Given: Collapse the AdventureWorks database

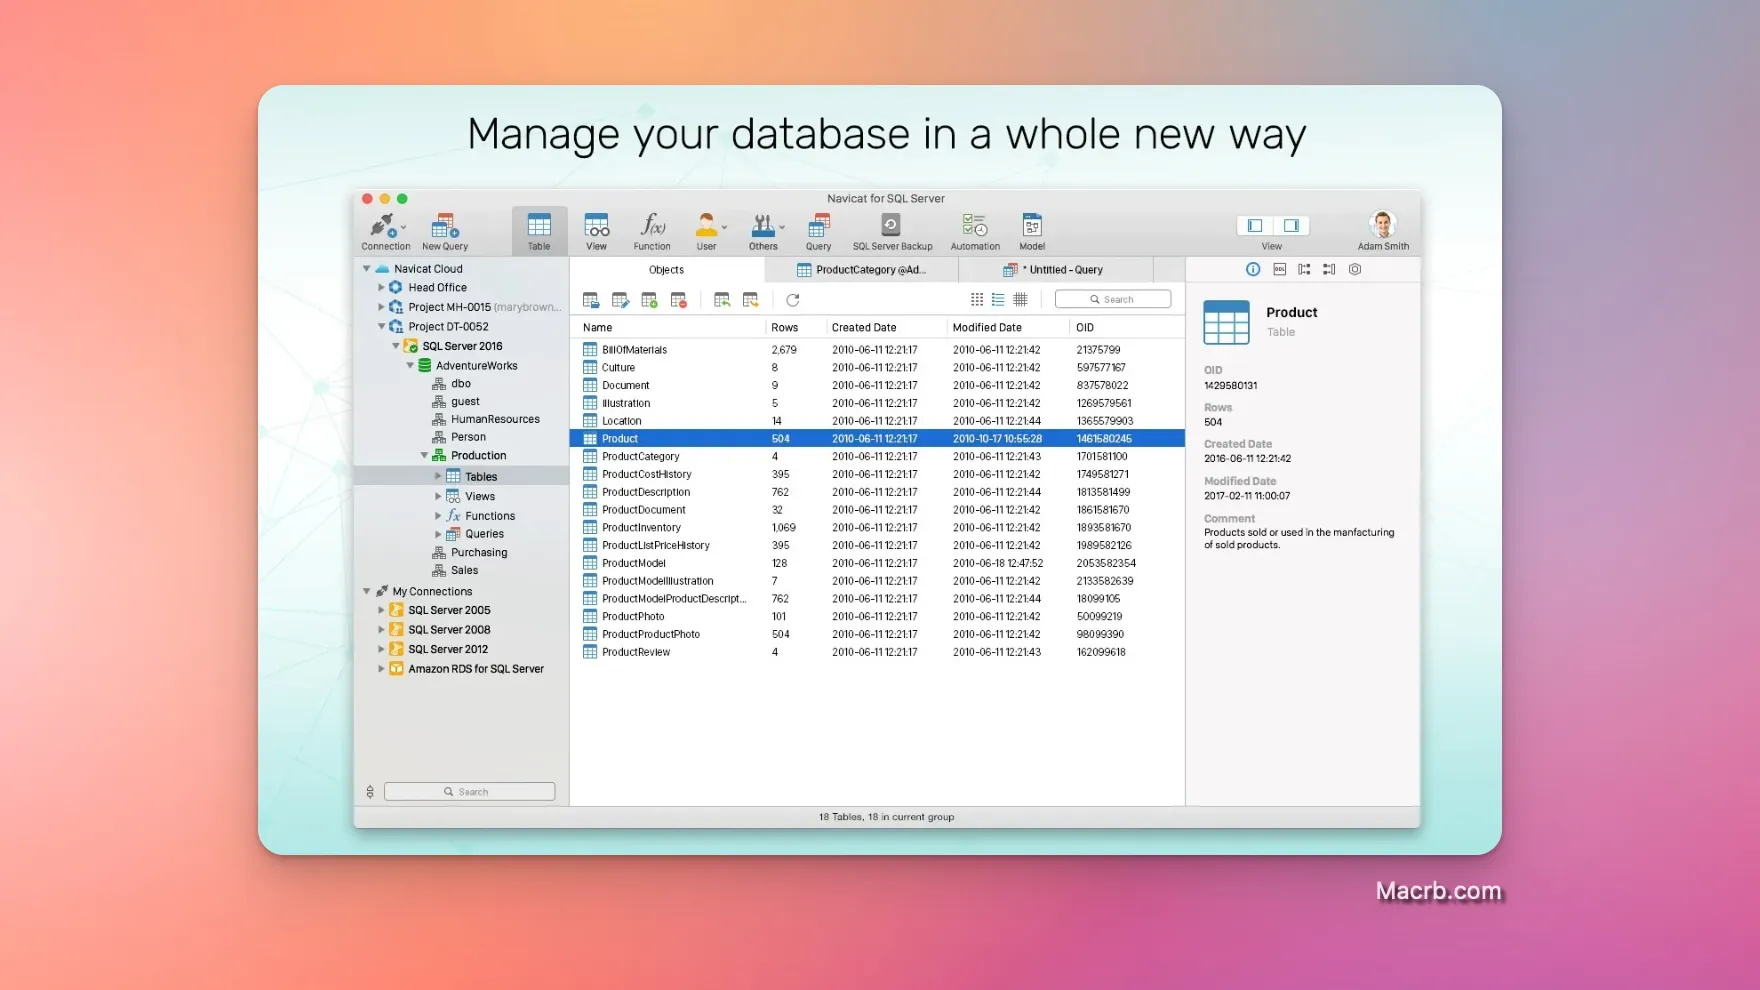Looking at the screenshot, I should point(410,366).
